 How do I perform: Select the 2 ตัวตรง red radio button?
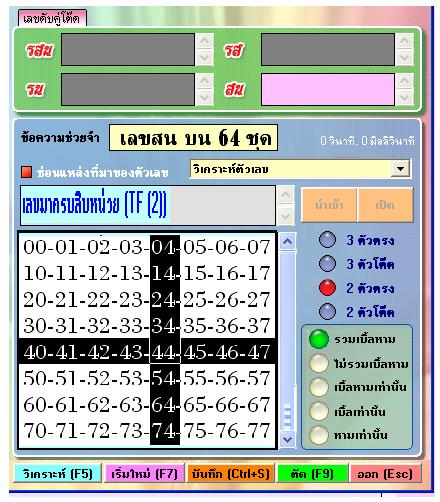327,288
